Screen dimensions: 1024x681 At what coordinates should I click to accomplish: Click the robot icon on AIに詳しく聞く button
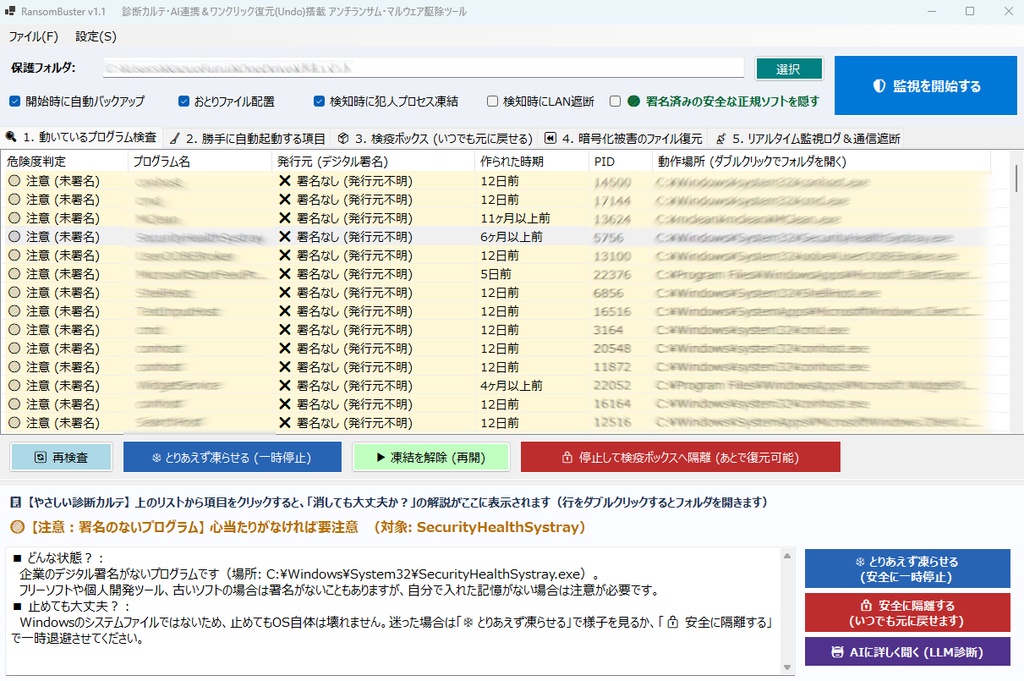[837, 652]
